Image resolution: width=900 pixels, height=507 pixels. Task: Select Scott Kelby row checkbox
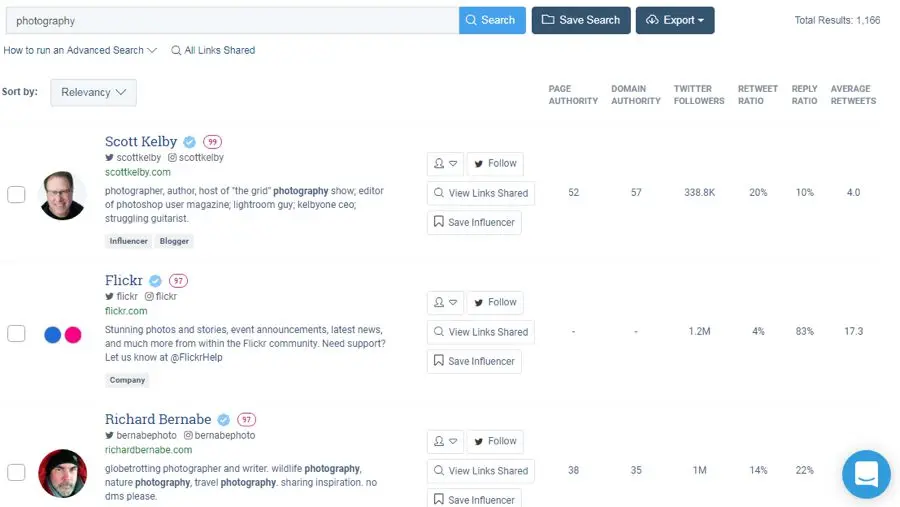(16, 195)
